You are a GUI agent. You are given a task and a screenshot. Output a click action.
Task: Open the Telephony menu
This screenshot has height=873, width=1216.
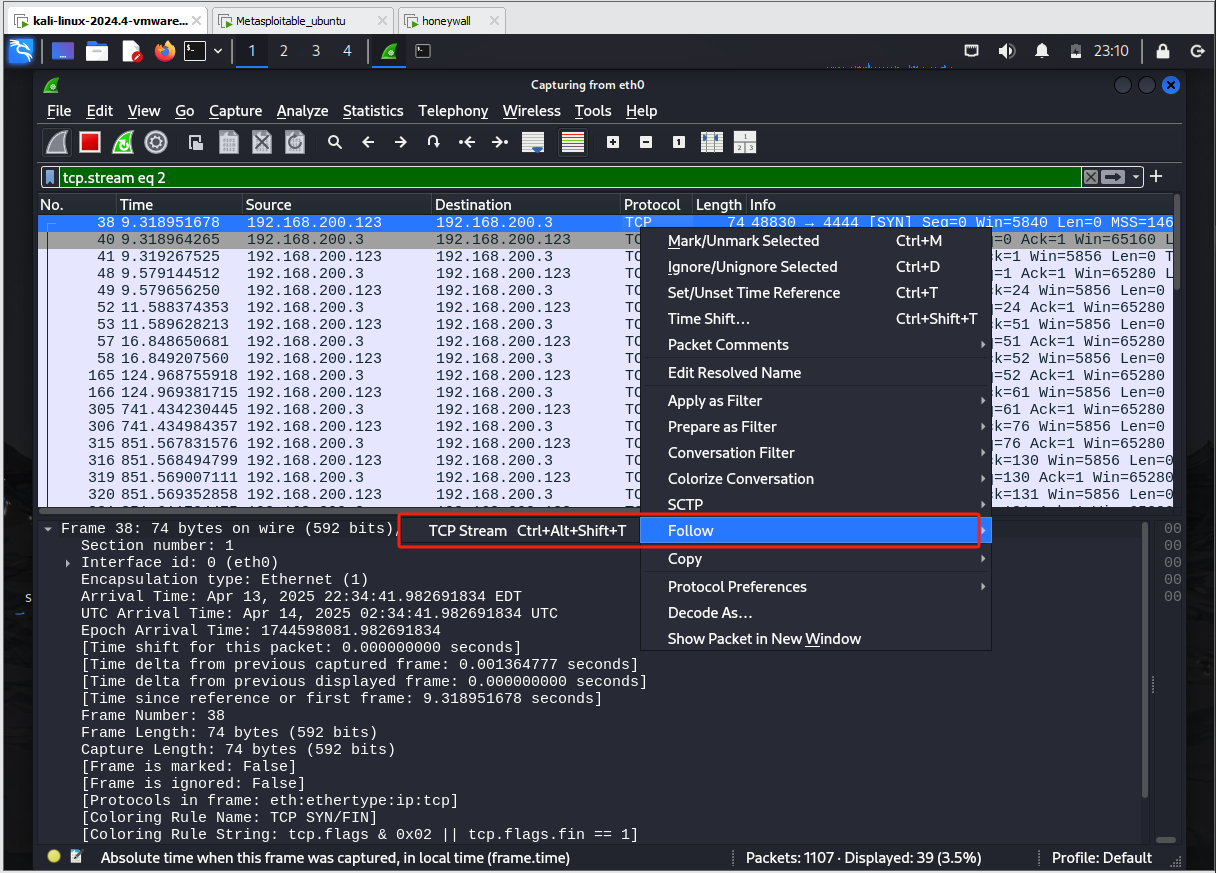tap(453, 111)
